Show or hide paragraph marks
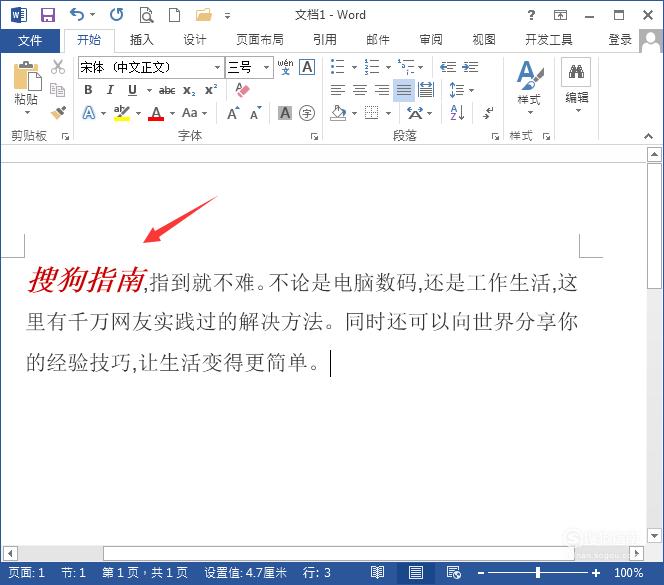This screenshot has width=664, height=585. (x=487, y=113)
